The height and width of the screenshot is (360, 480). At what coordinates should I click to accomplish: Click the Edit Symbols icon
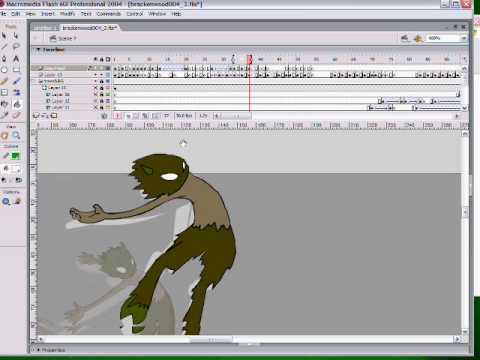pyautogui.click(x=418, y=39)
